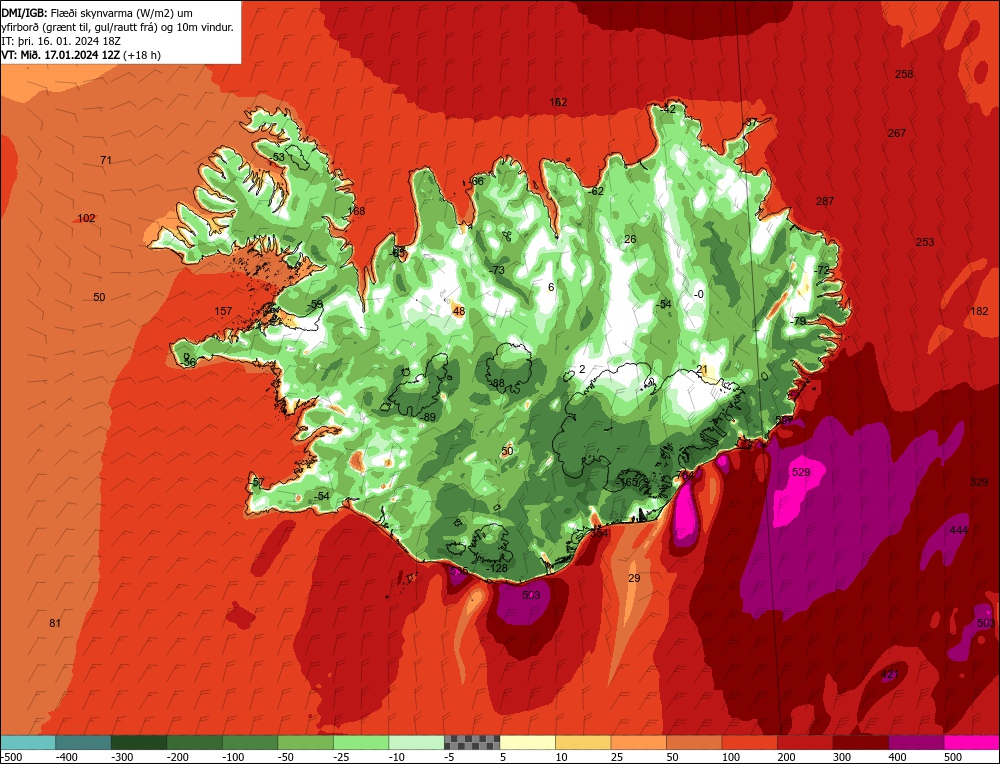Click the purple legend swatch at 400
Image resolution: width=1000 pixels, height=764 pixels.
pyautogui.click(x=916, y=742)
